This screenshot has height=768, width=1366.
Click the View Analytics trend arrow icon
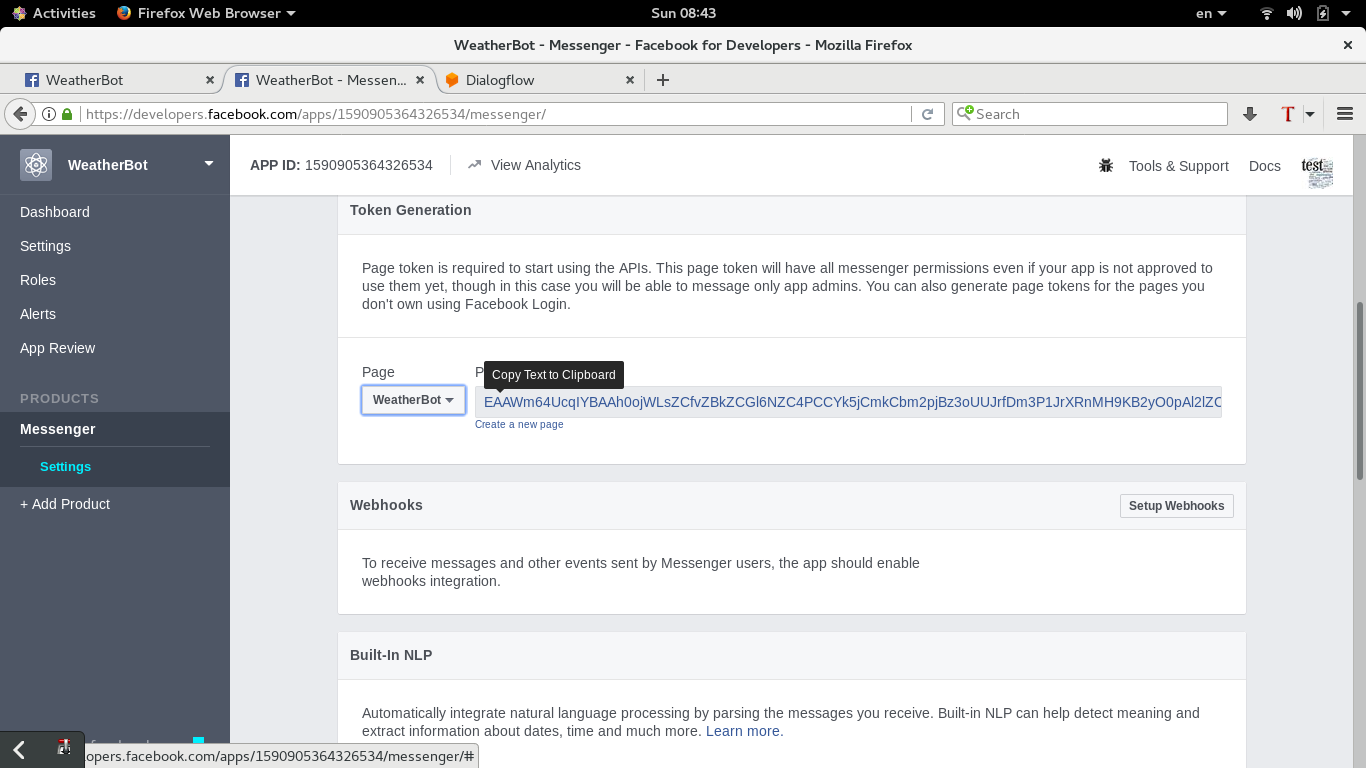[x=474, y=165]
